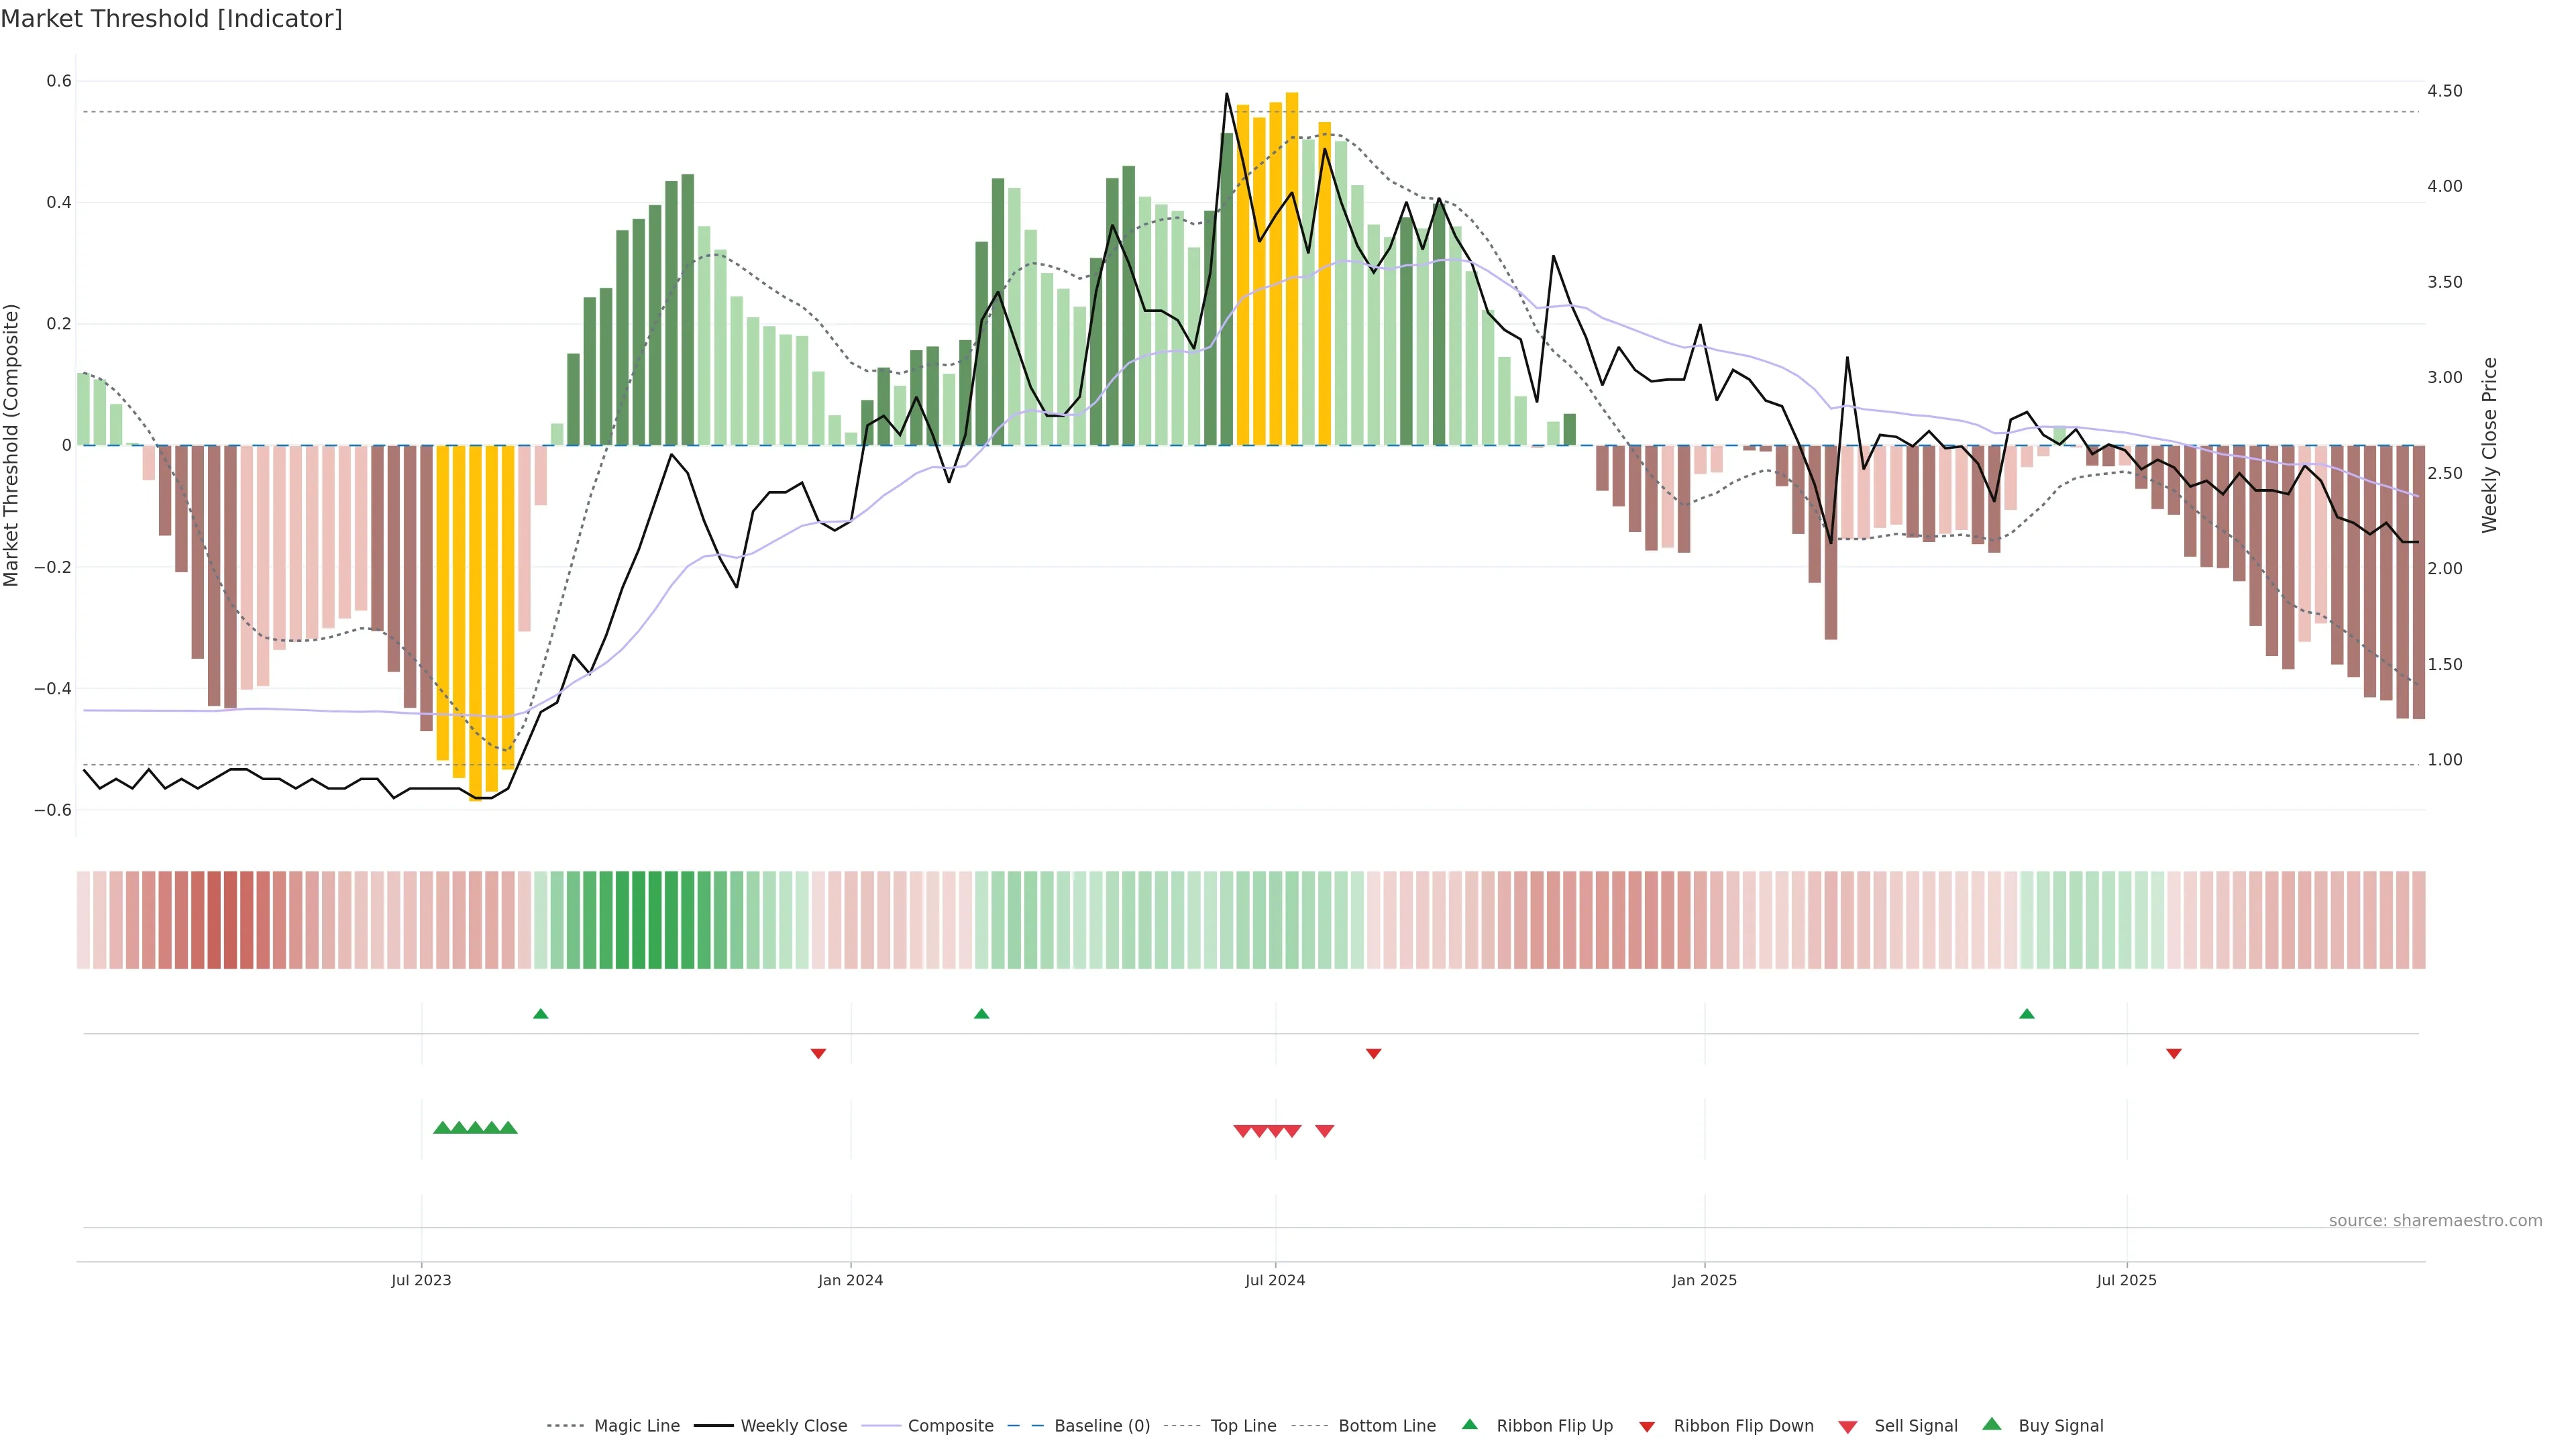Click green triangle icon beside Ribbon Flip Up legend
The width and height of the screenshot is (2576, 1449).
coord(1469,1424)
